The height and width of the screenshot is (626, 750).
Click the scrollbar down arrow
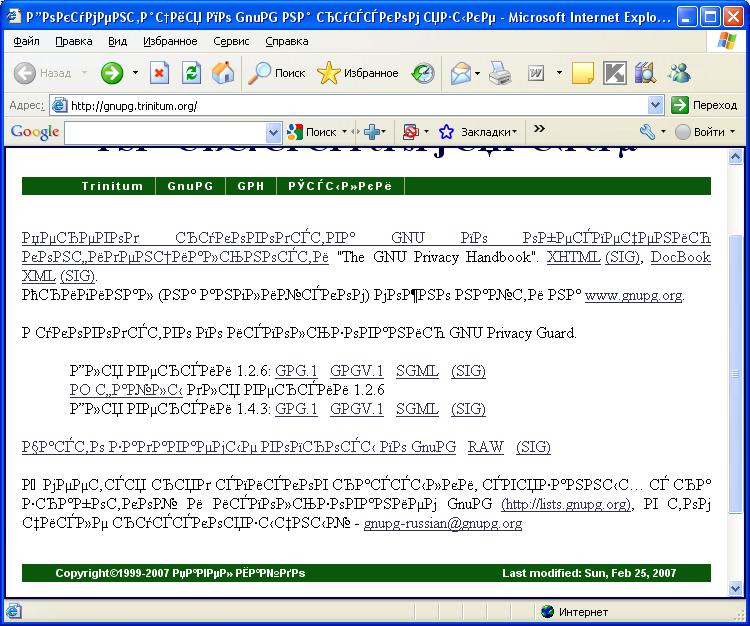(735, 588)
